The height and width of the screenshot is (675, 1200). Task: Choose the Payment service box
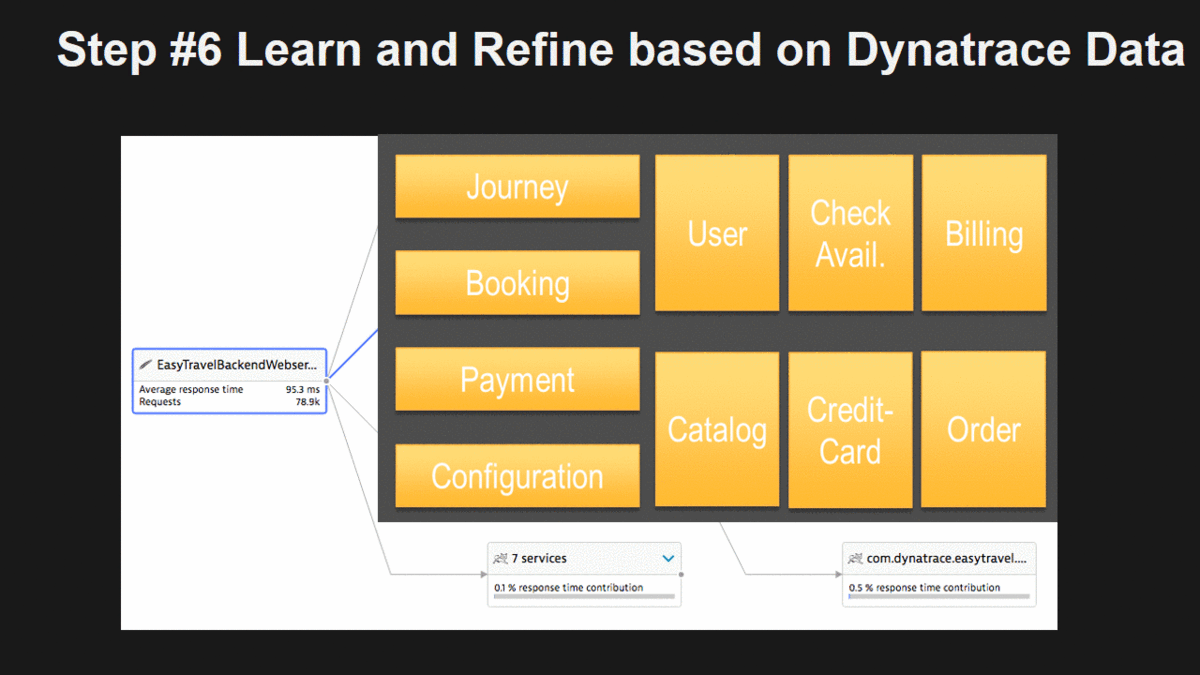coord(517,380)
